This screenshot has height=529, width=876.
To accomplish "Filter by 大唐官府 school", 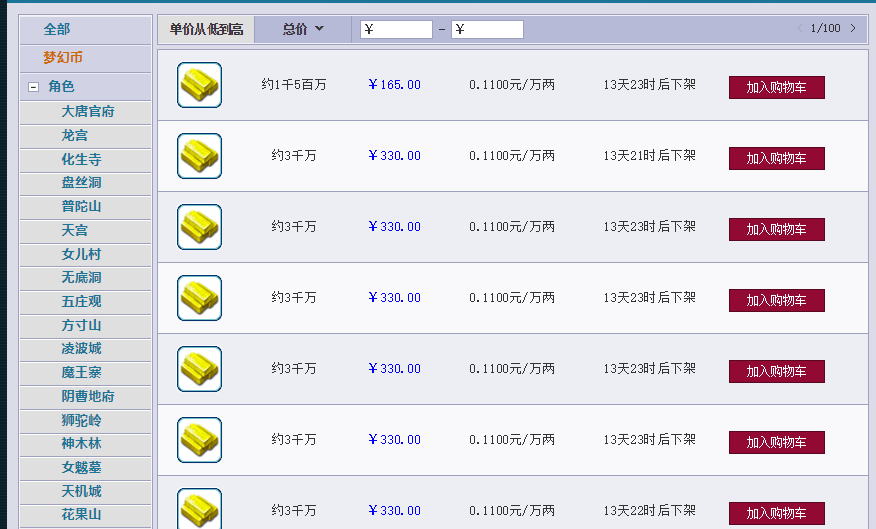I will tap(88, 112).
